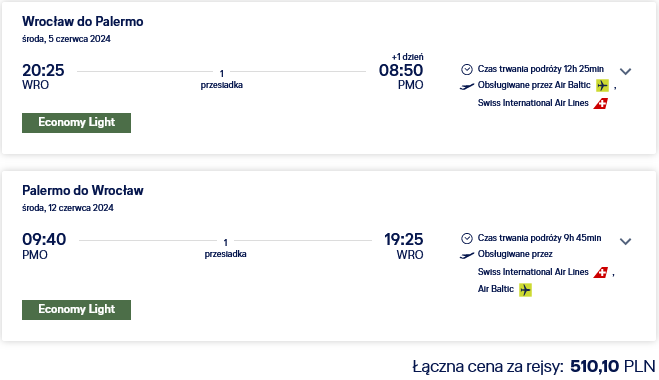
Task: Expand the Wrocław to Palermo flight details chevron
Action: pos(625,71)
